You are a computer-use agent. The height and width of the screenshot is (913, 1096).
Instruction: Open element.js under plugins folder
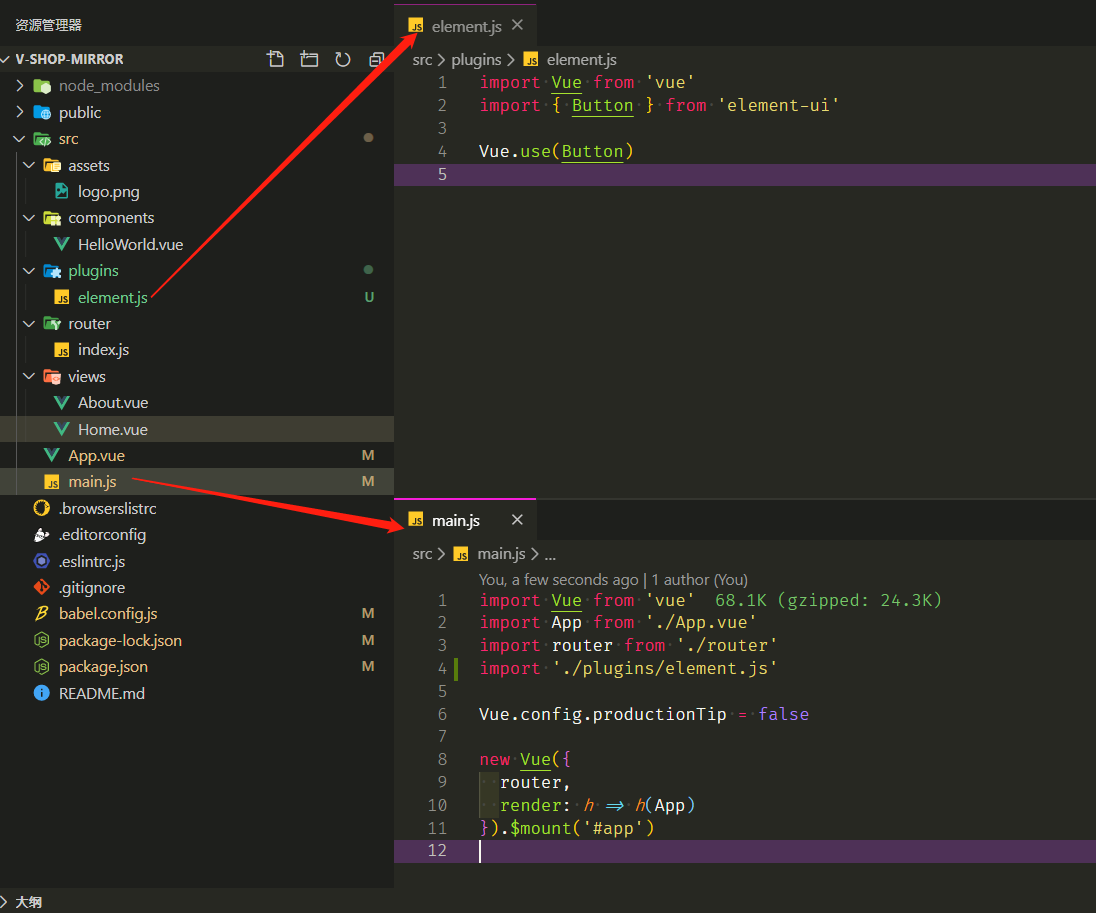tap(113, 297)
